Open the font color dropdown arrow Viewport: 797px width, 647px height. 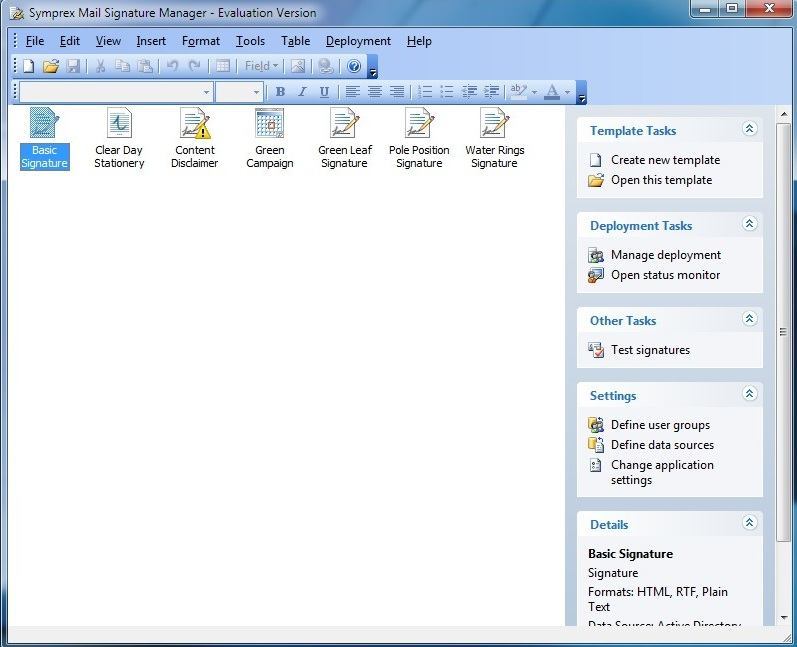(x=567, y=93)
